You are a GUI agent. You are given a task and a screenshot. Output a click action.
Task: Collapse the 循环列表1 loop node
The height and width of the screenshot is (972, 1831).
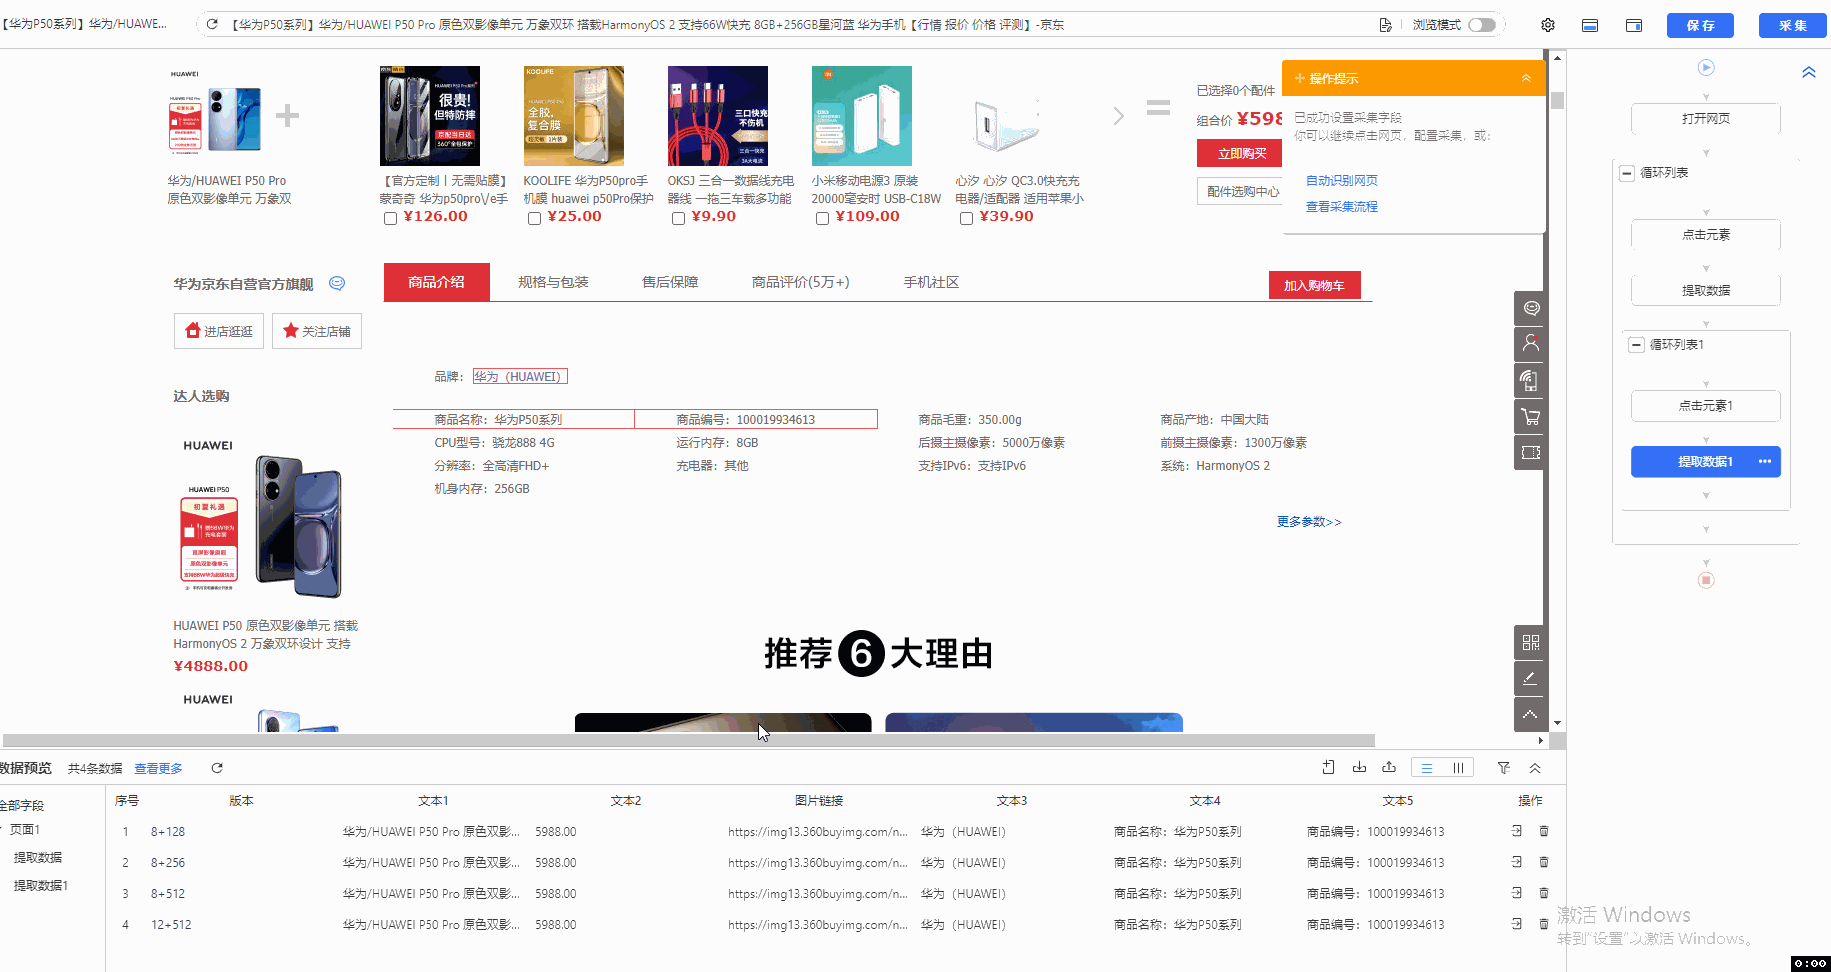1636,345
